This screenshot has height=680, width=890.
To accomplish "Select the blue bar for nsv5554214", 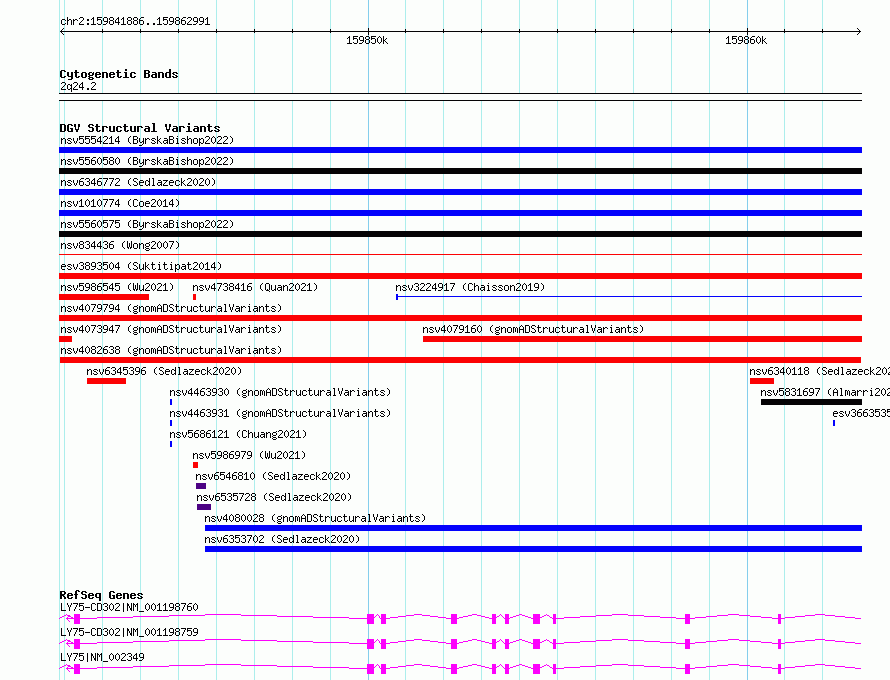I will click(460, 150).
